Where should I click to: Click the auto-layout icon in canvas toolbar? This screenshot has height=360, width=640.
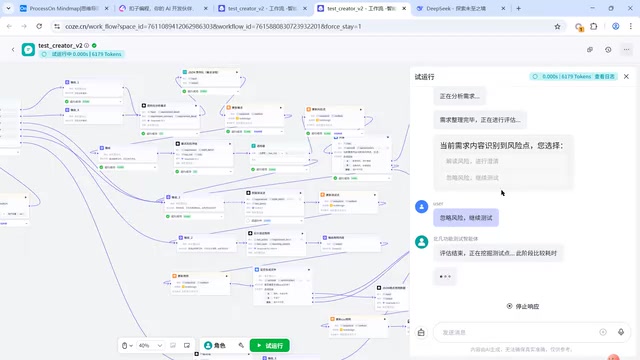(x=173, y=345)
